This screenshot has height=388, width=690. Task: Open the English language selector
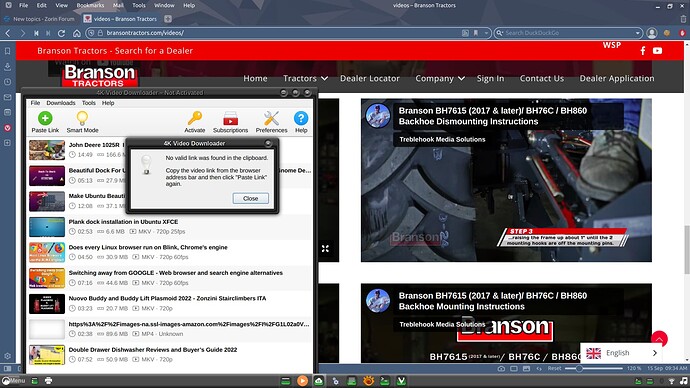point(621,353)
